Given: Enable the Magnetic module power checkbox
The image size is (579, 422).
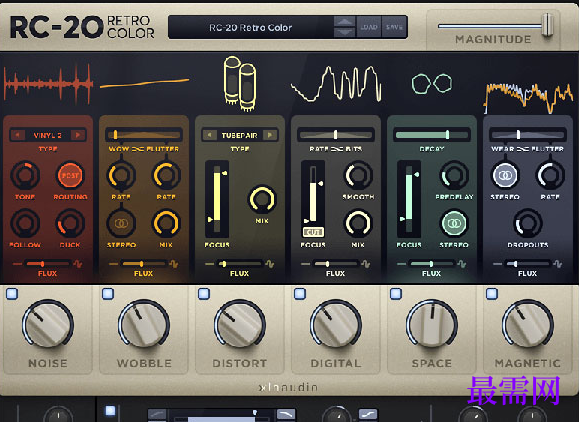Looking at the screenshot, I should tap(492, 294).
